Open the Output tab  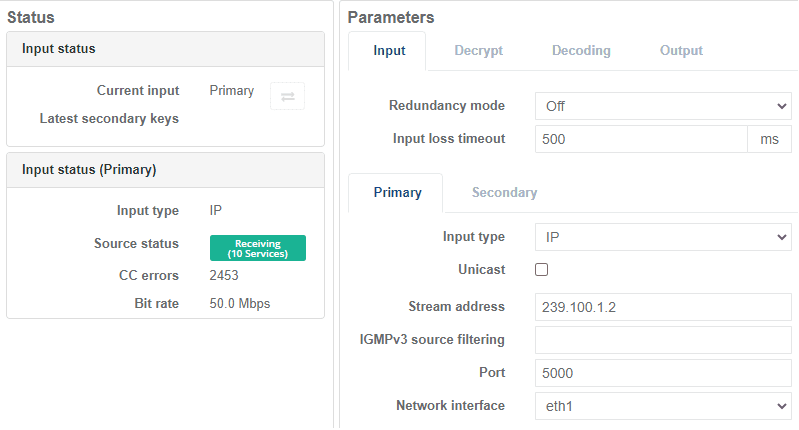pyautogui.click(x=681, y=50)
